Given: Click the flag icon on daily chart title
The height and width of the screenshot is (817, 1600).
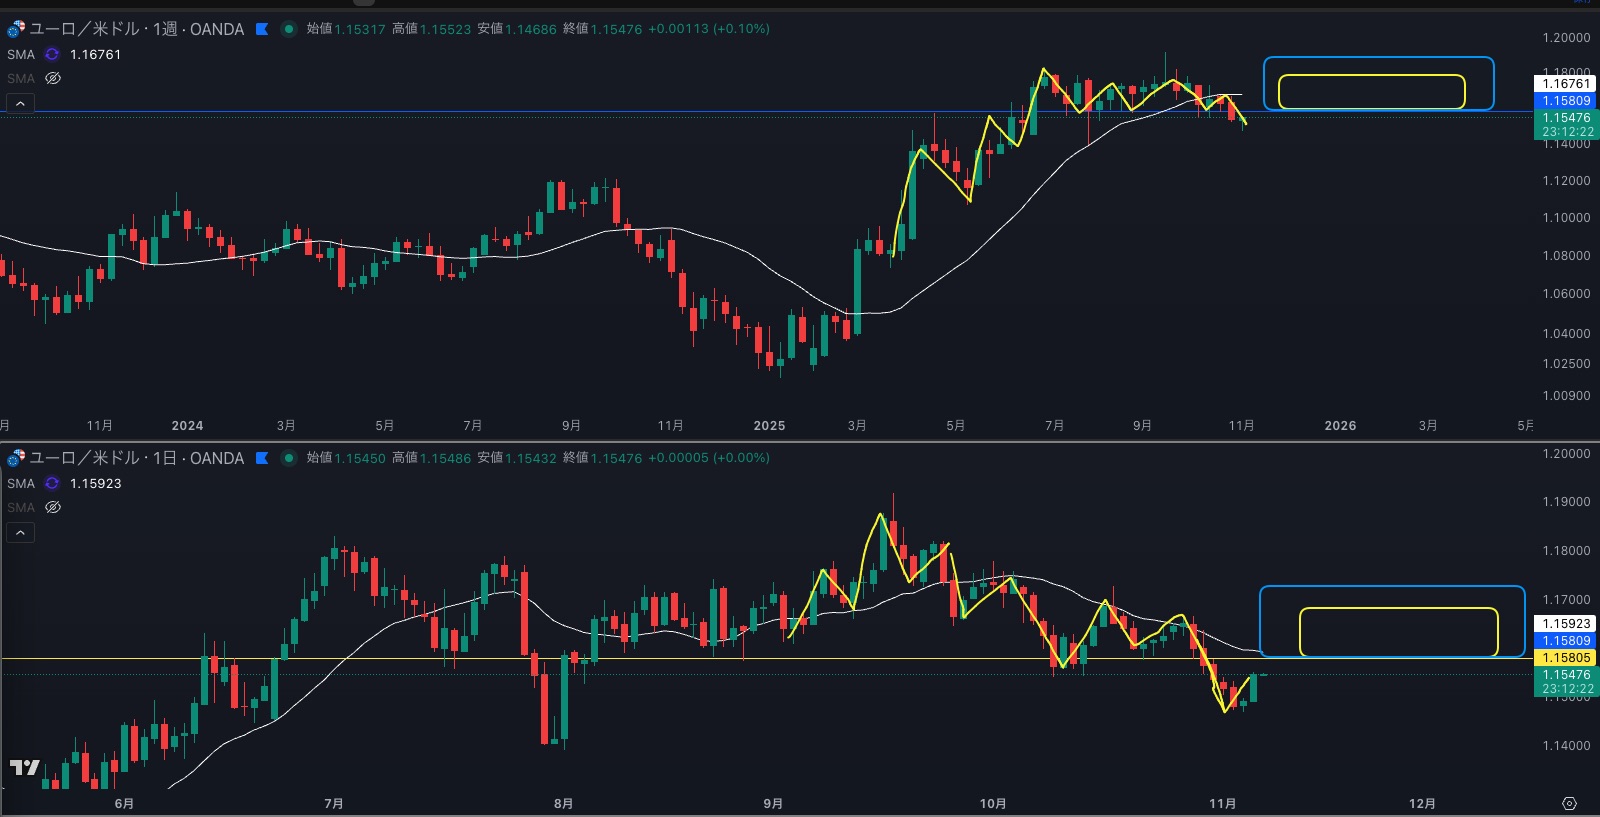Looking at the screenshot, I should coord(262,458).
